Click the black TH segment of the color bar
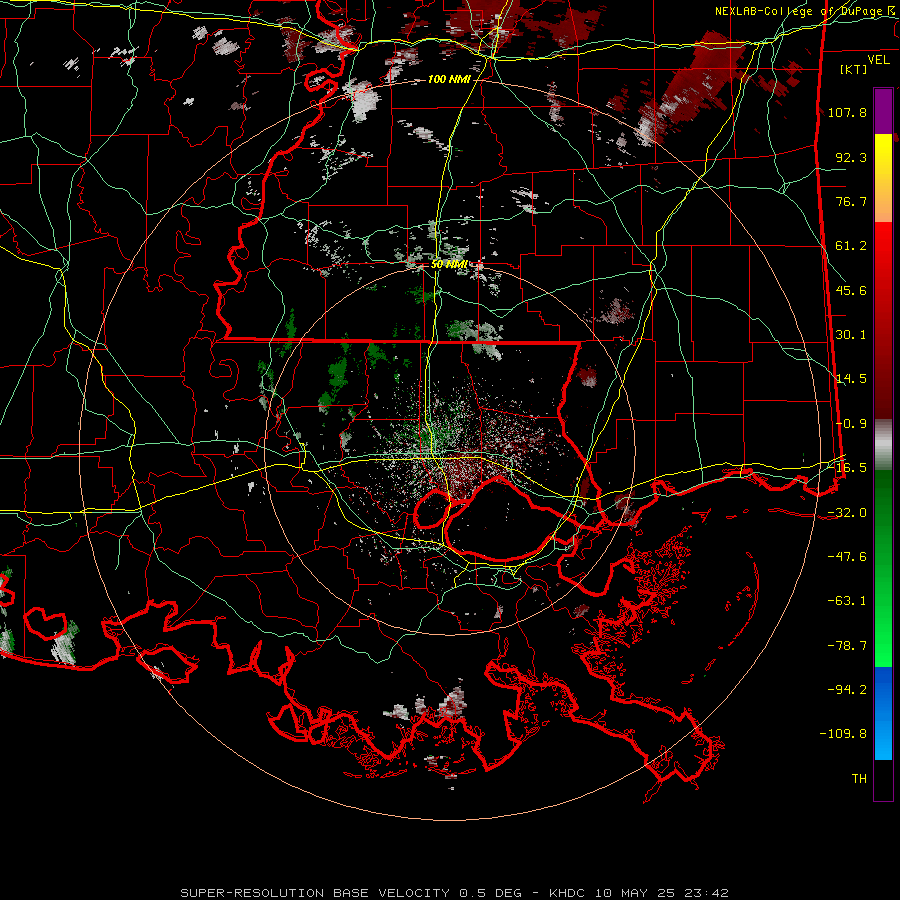 click(883, 779)
